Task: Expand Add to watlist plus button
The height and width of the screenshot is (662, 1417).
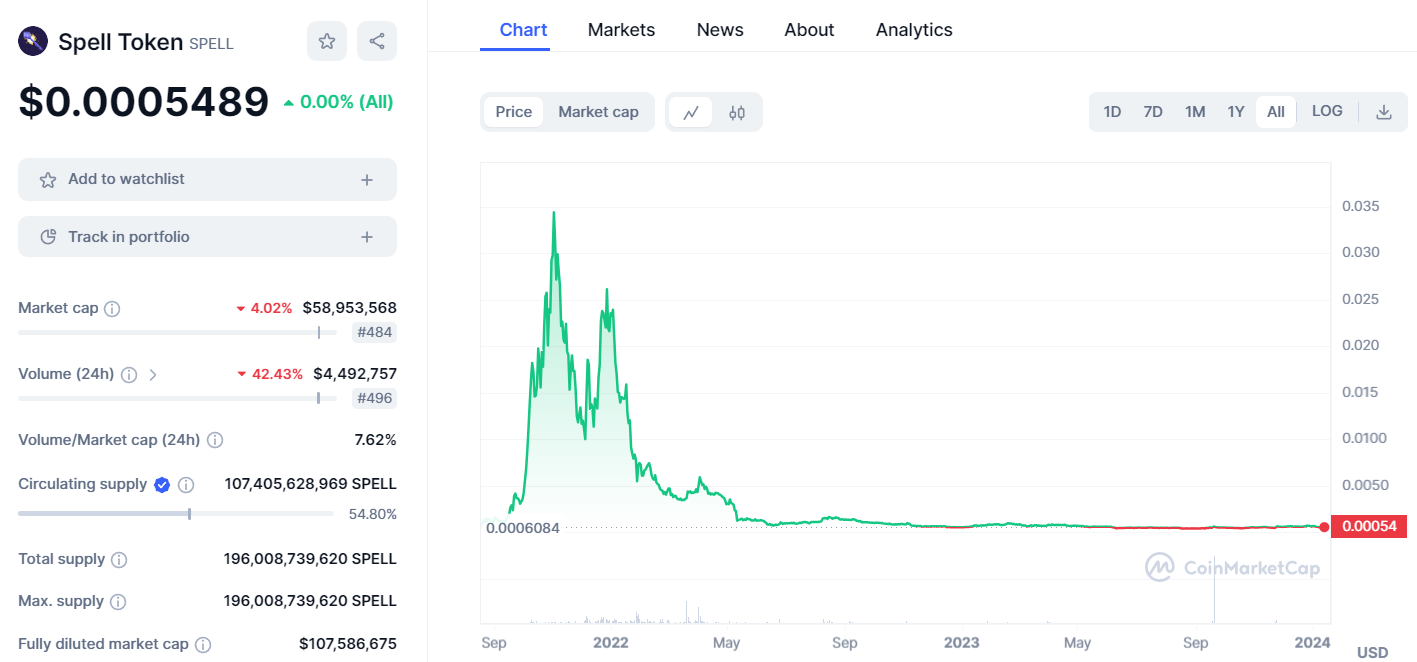Action: pyautogui.click(x=367, y=180)
